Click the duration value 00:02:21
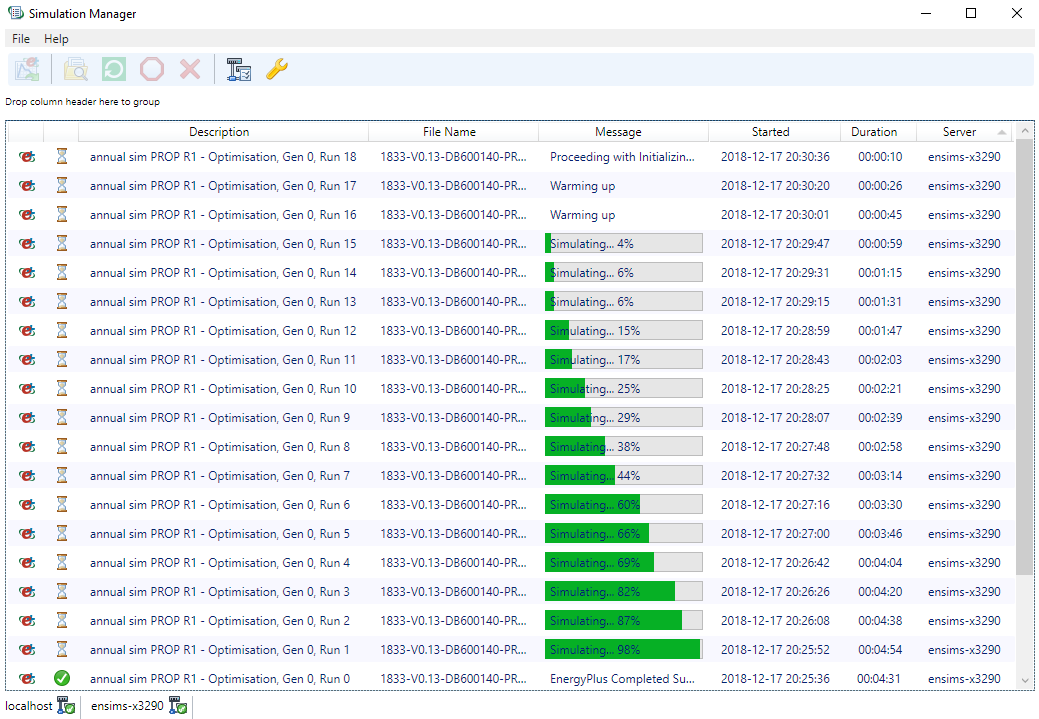 pos(880,389)
